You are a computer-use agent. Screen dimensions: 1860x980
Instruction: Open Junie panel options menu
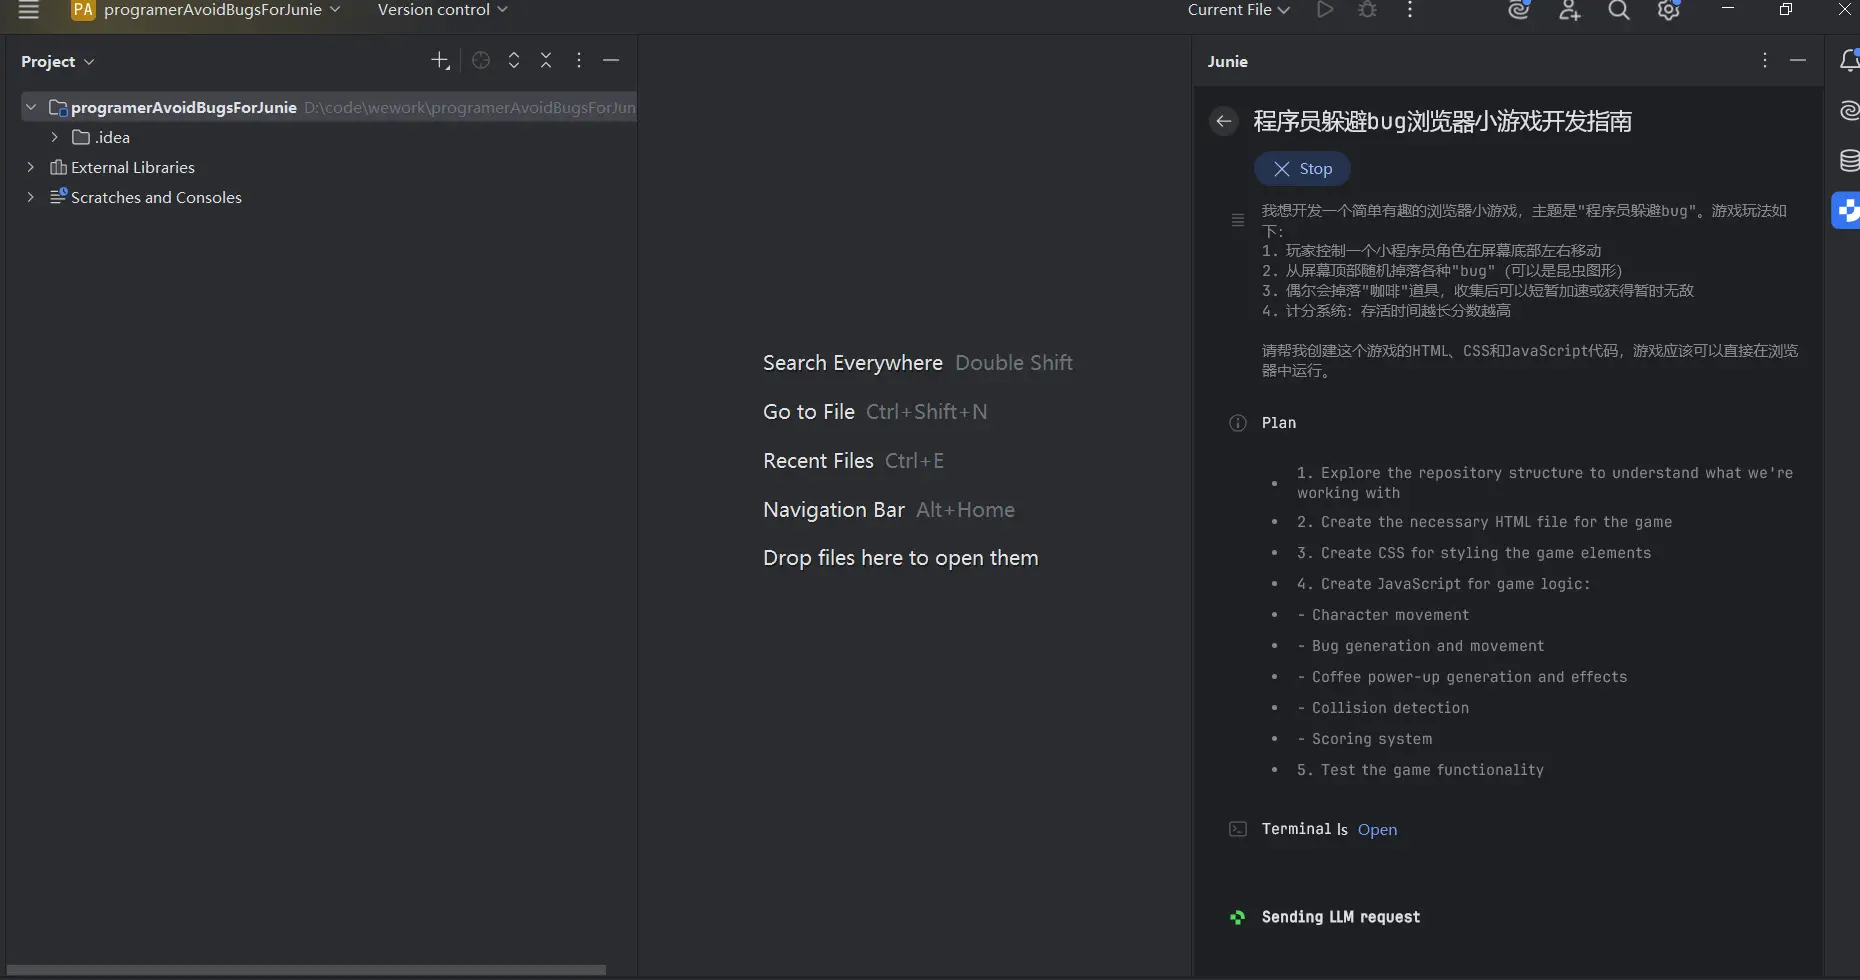coord(1765,61)
